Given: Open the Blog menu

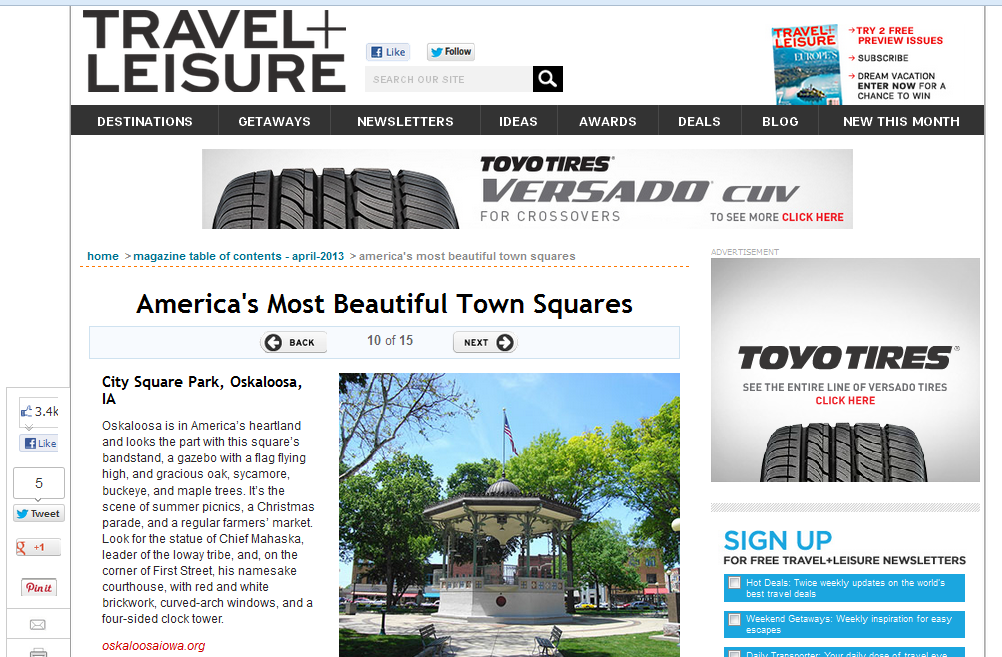Looking at the screenshot, I should coord(780,121).
